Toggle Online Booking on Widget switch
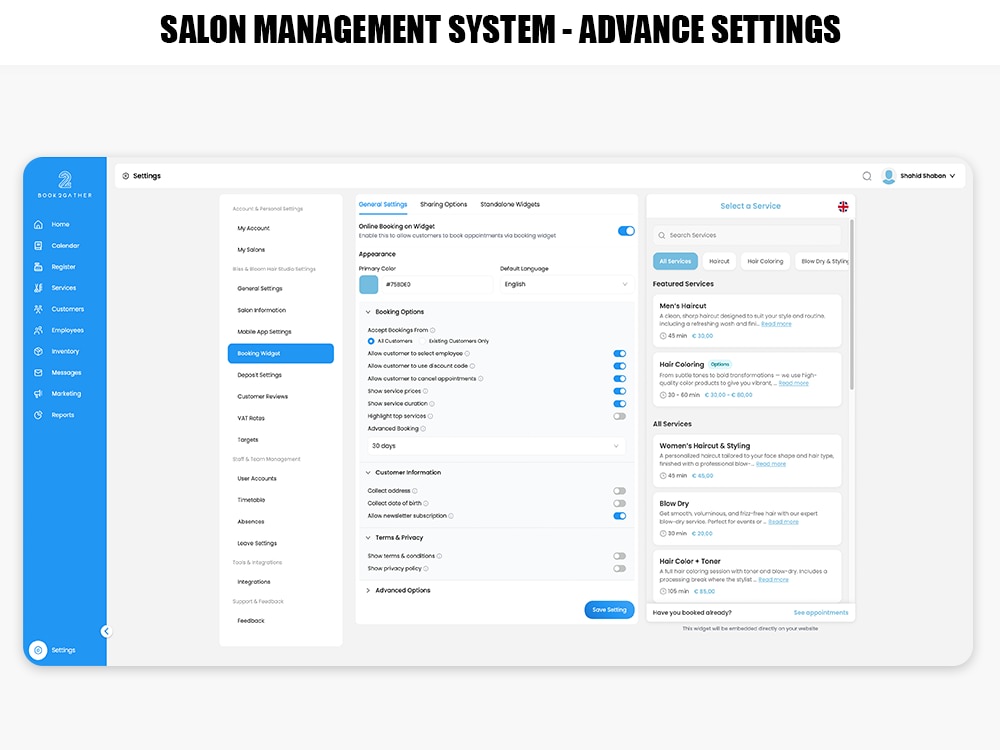This screenshot has width=1000, height=750. 626,231
